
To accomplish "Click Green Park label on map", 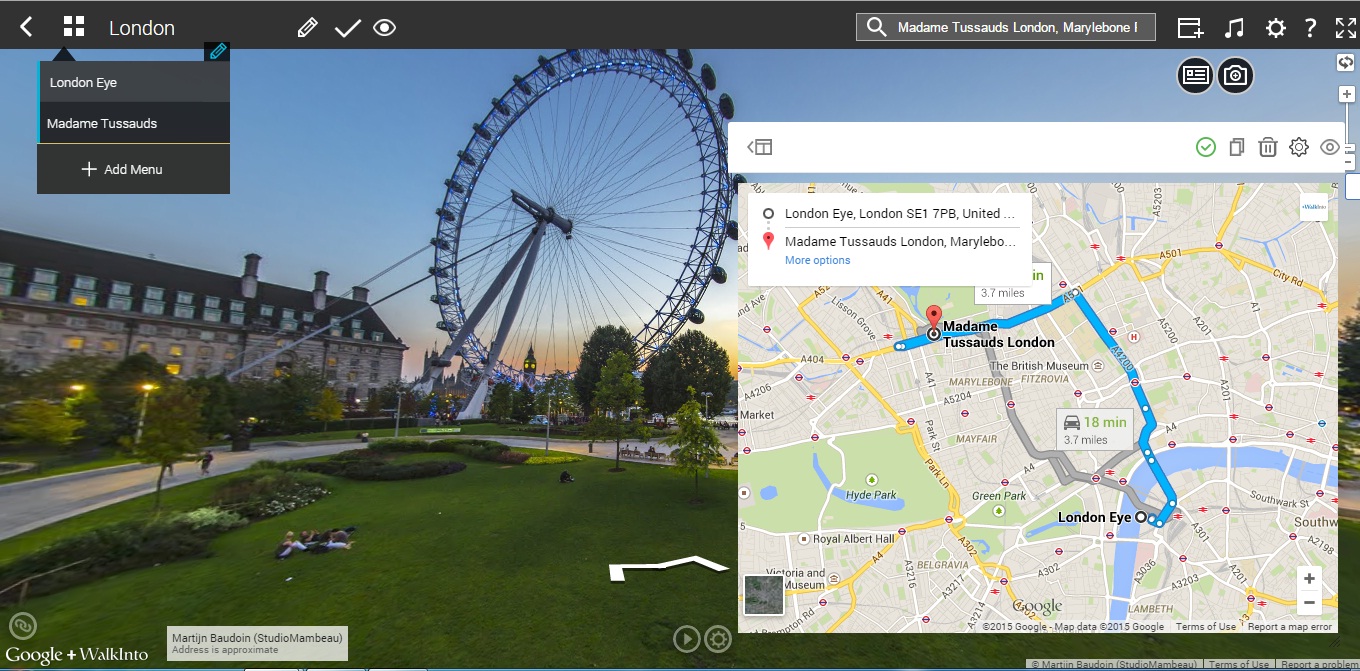I will [999, 496].
